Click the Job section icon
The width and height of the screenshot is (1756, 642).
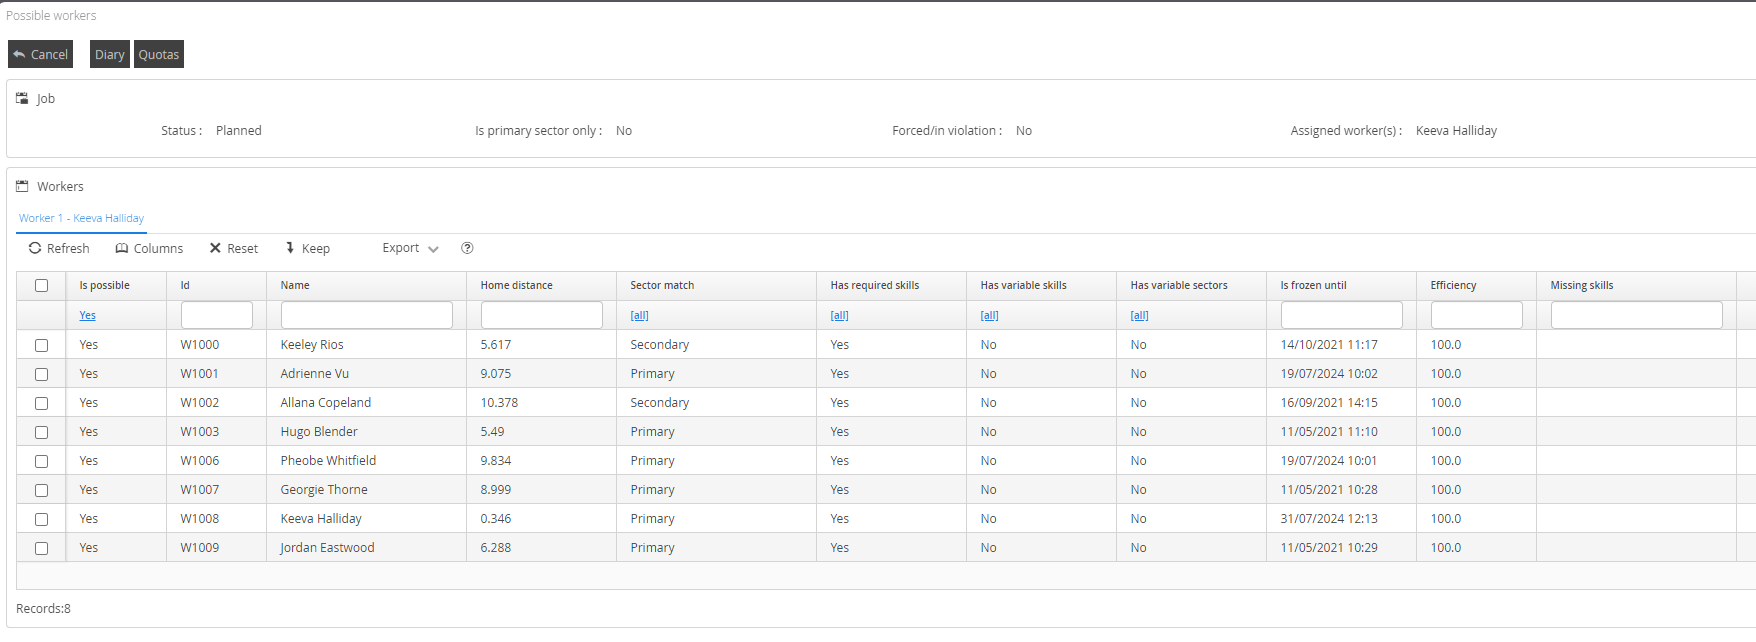[x=22, y=98]
